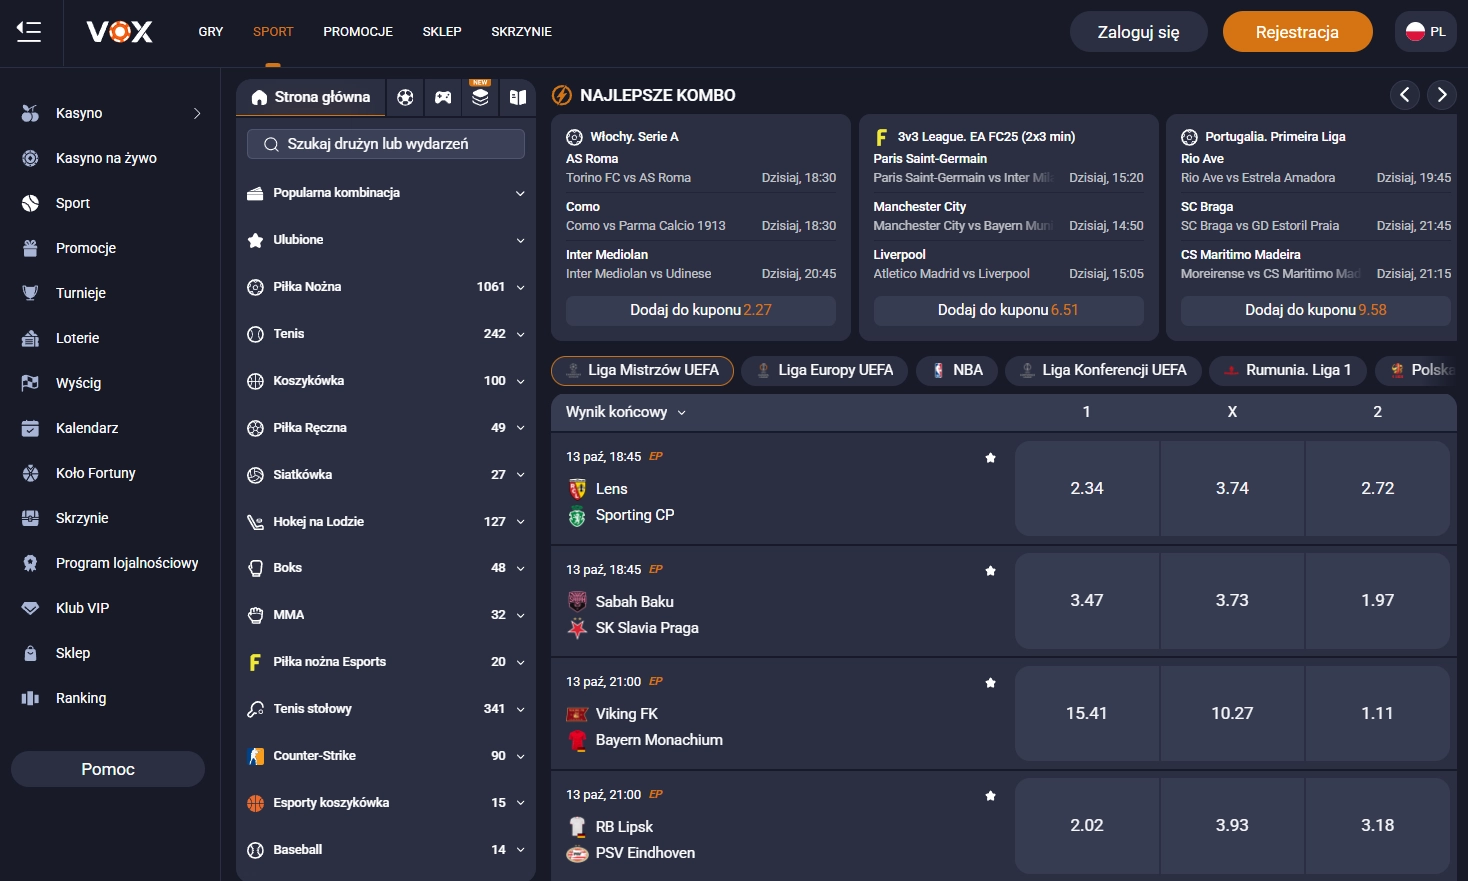The image size is (1468, 881).
Task: Open the GRY menu item
Action: click(211, 32)
